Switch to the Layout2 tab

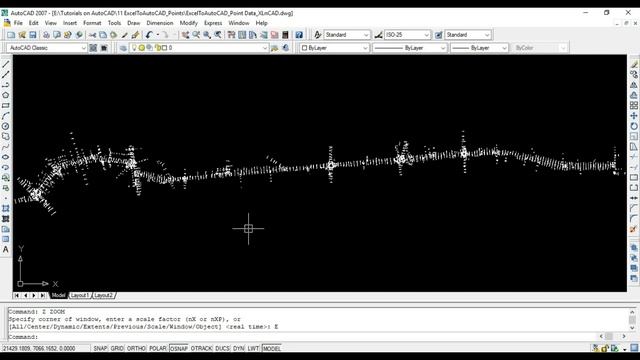(103, 295)
